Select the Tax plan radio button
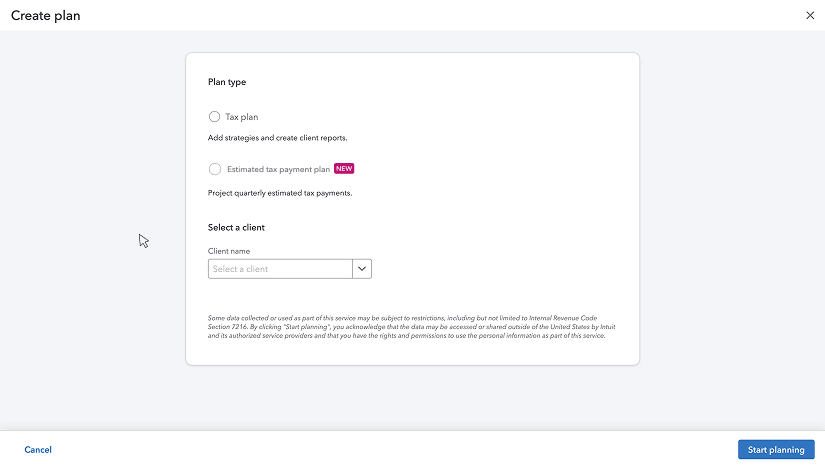The image size is (825, 468). pyautogui.click(x=214, y=116)
